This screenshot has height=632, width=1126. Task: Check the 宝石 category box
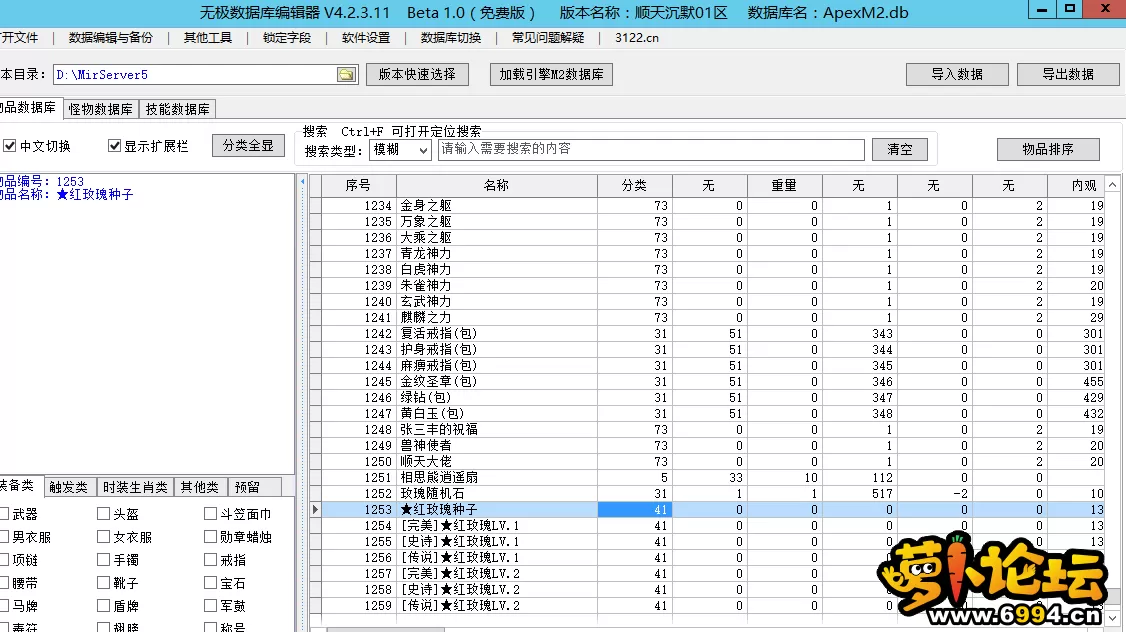(x=210, y=582)
